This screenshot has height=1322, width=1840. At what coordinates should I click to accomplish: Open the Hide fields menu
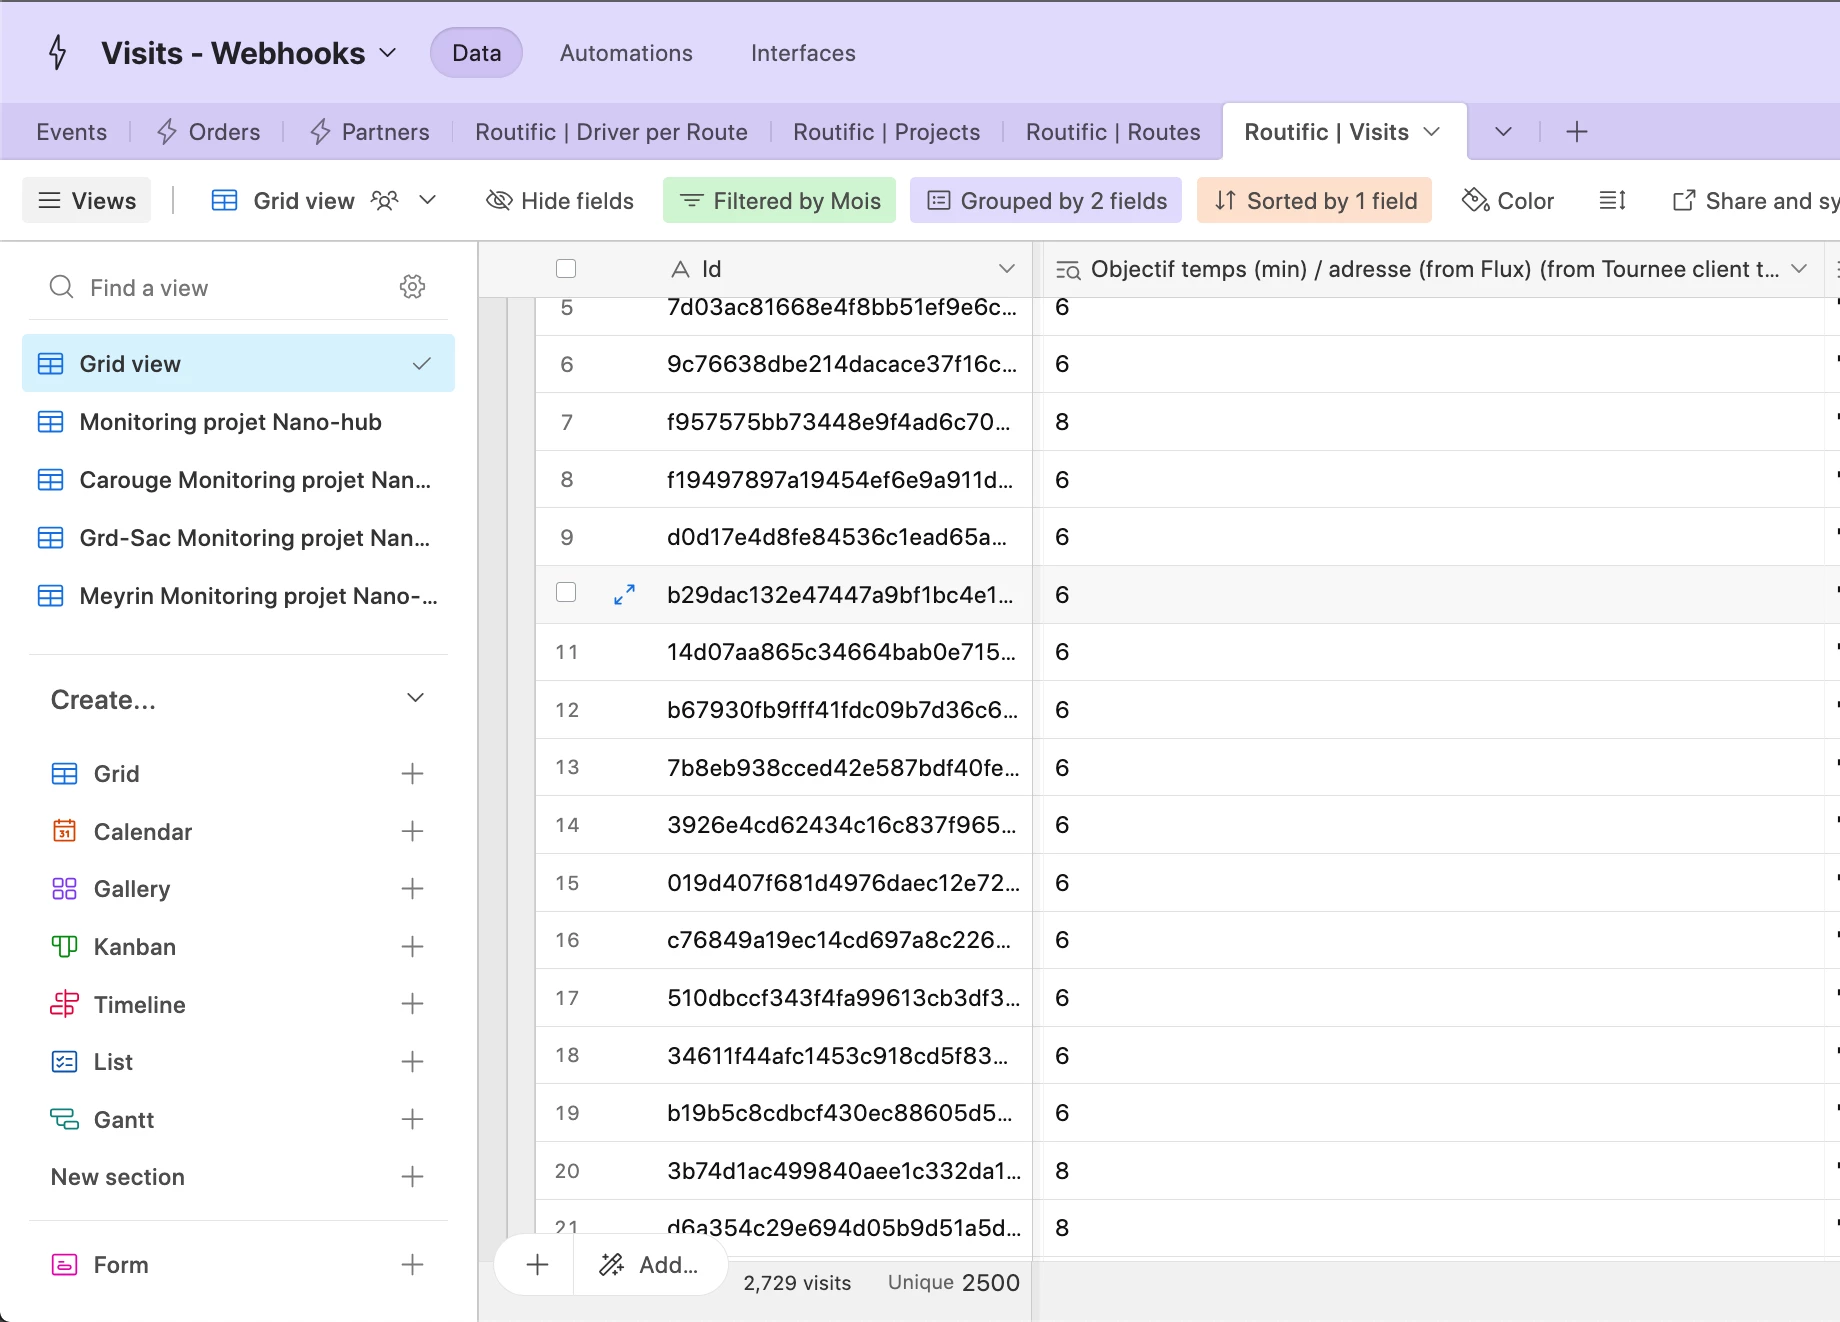pyautogui.click(x=560, y=201)
